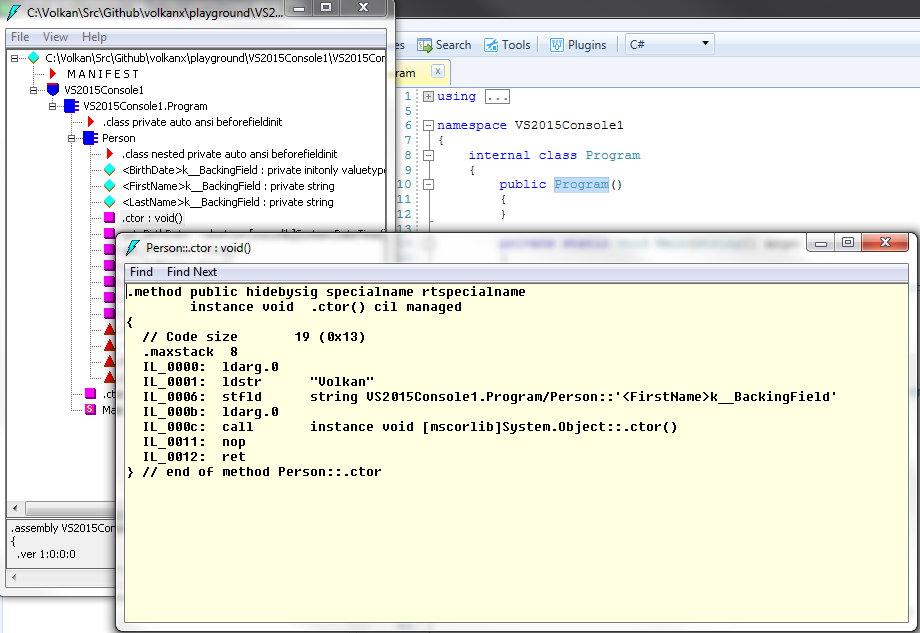Click the S icon for the Main method

pos(90,410)
